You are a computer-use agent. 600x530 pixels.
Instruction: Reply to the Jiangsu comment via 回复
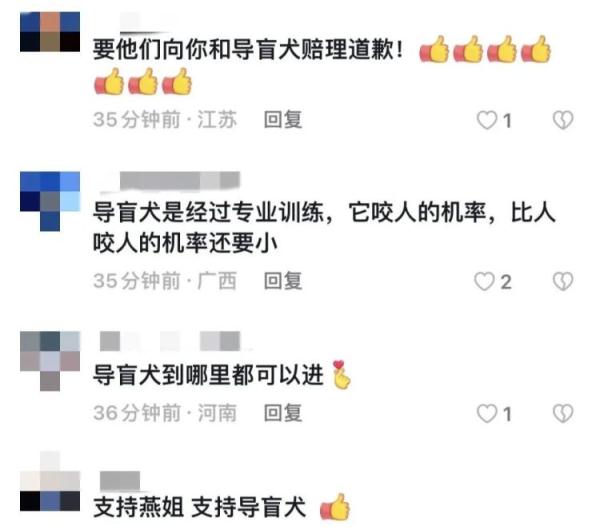(x=283, y=119)
